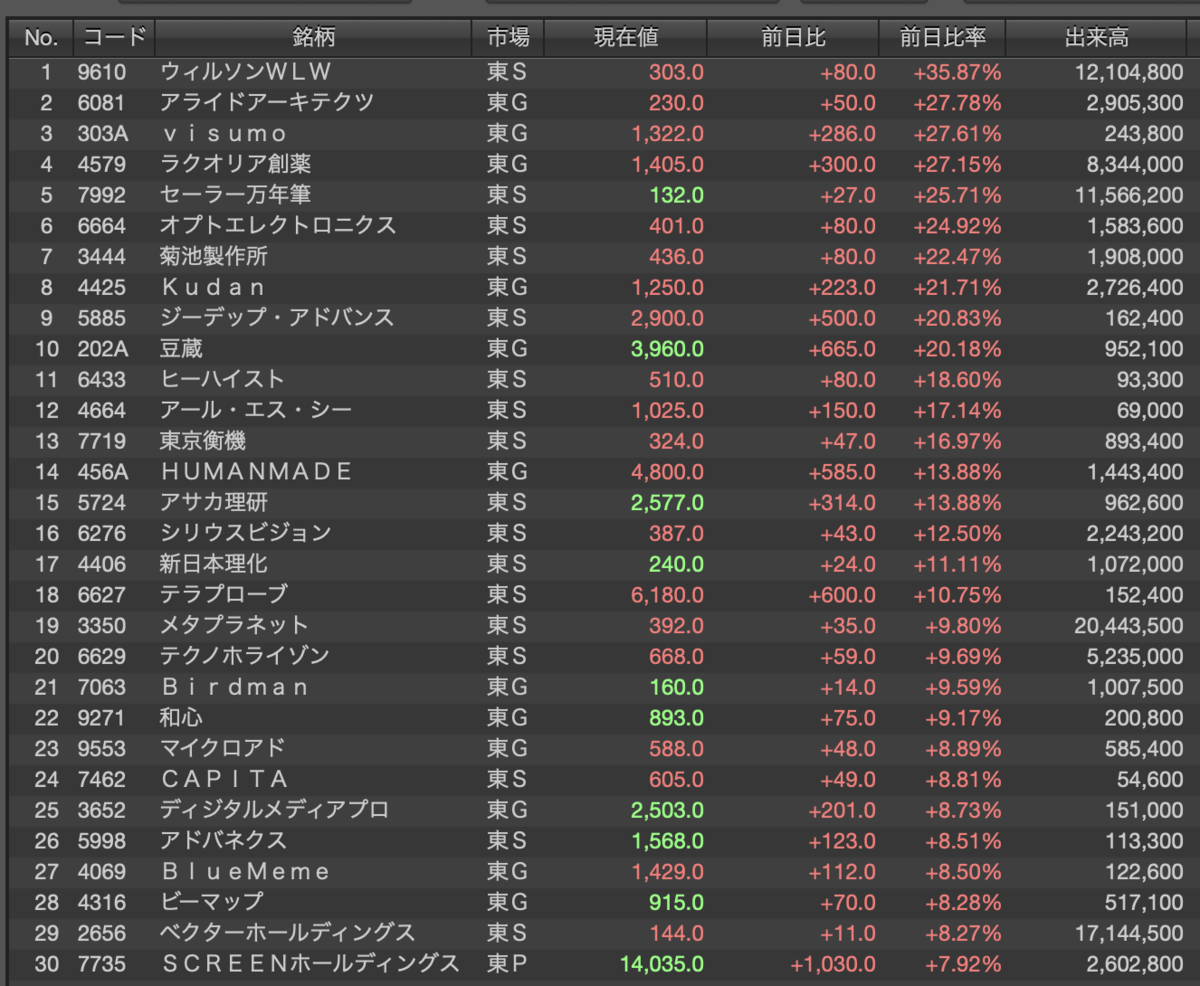This screenshot has height=986, width=1200.
Task: Select 新日本理化 stock name
Action: coord(214,564)
